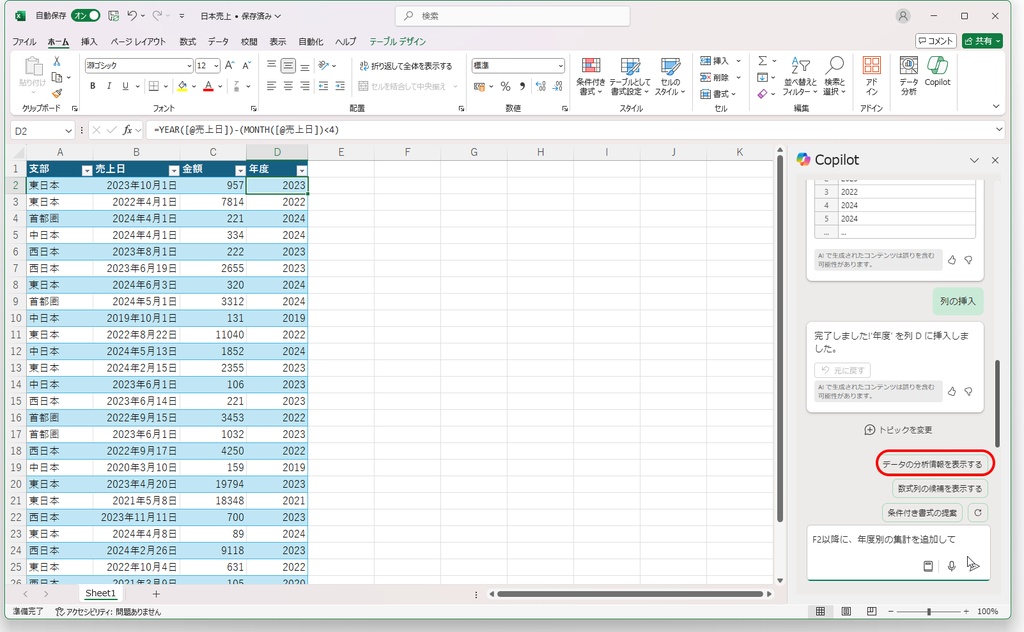Apply percent style with % icon
The image size is (1024, 632).
tap(505, 86)
